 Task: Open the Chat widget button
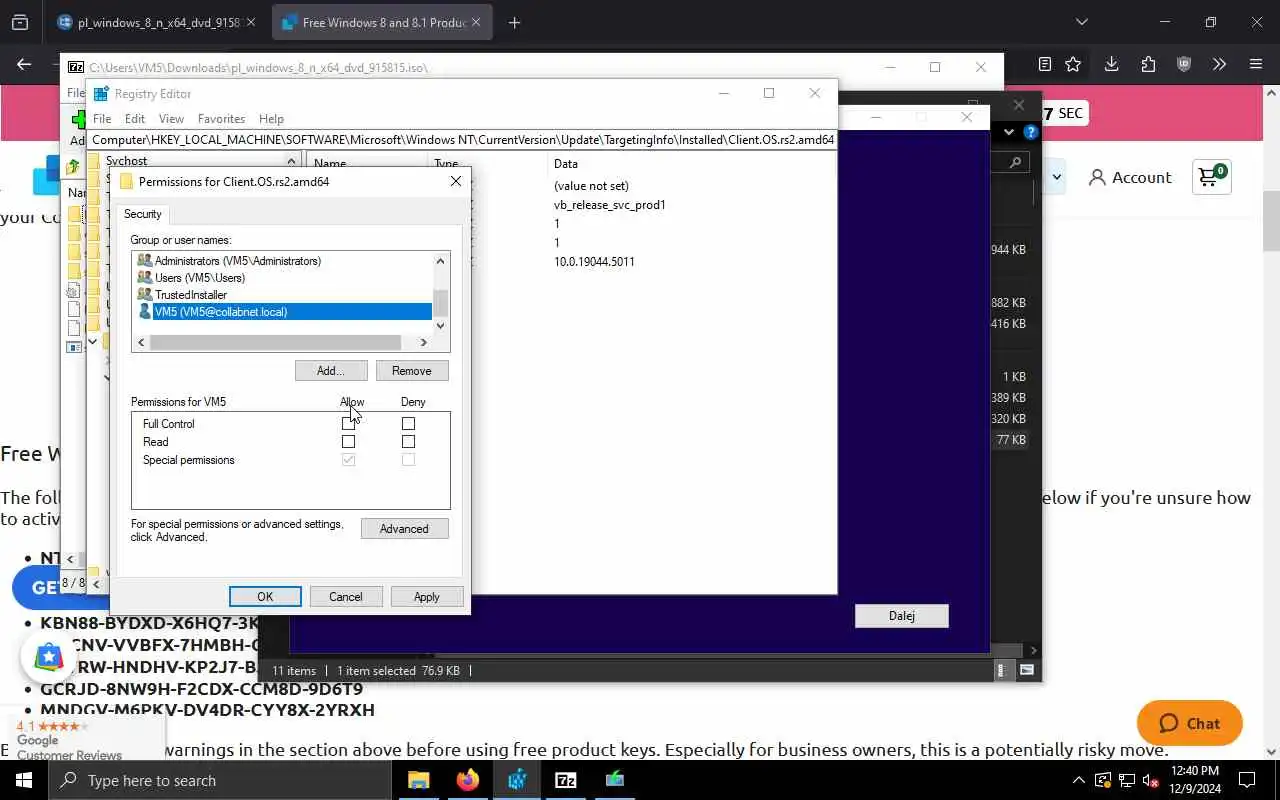[1189, 723]
